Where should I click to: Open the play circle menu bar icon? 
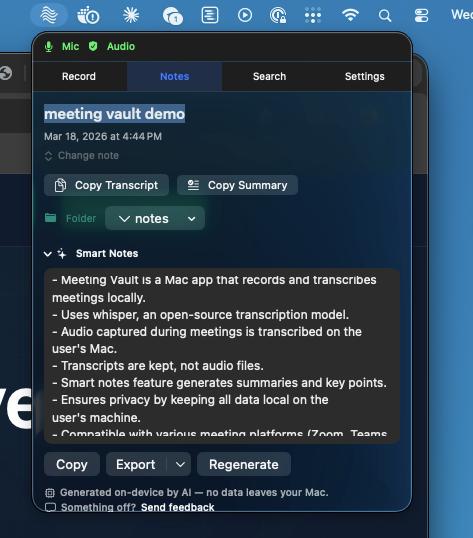coord(245,15)
